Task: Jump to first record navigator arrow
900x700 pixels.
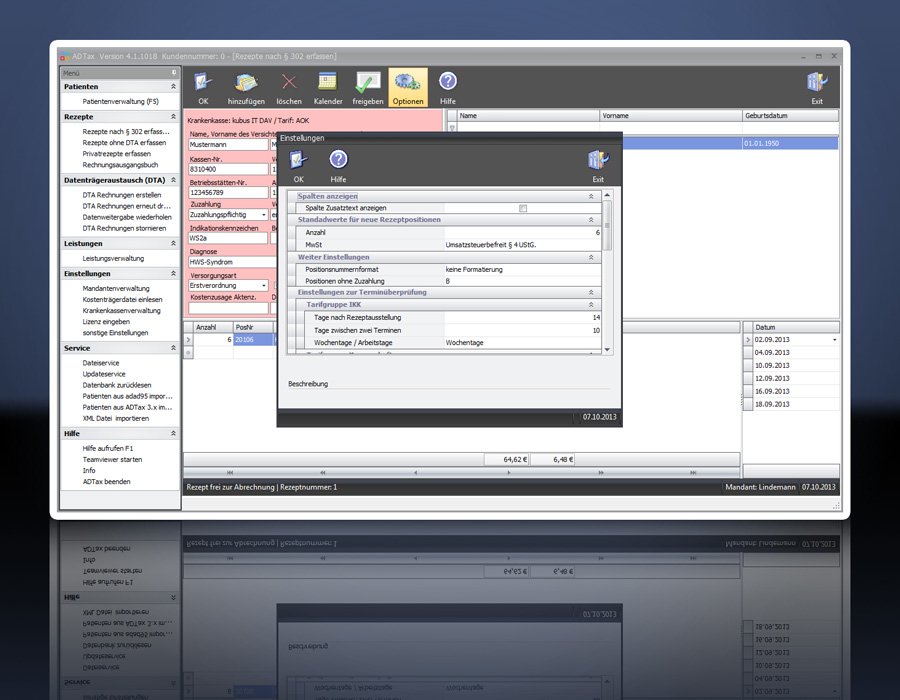Action: pyautogui.click(x=230, y=473)
